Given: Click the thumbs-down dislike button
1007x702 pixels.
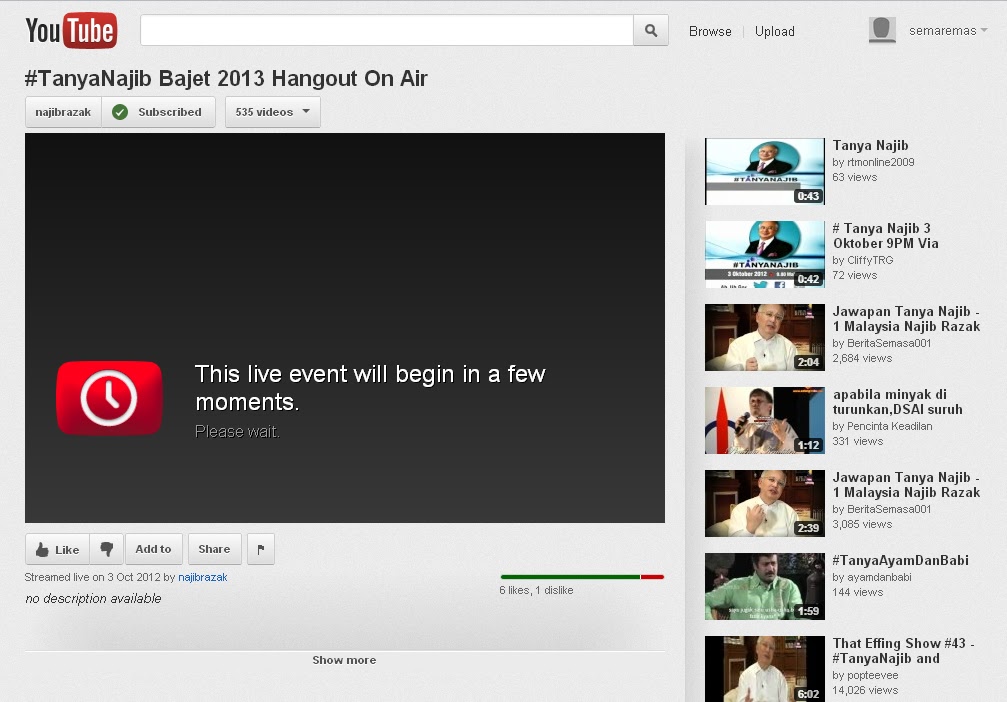Looking at the screenshot, I should (x=107, y=549).
